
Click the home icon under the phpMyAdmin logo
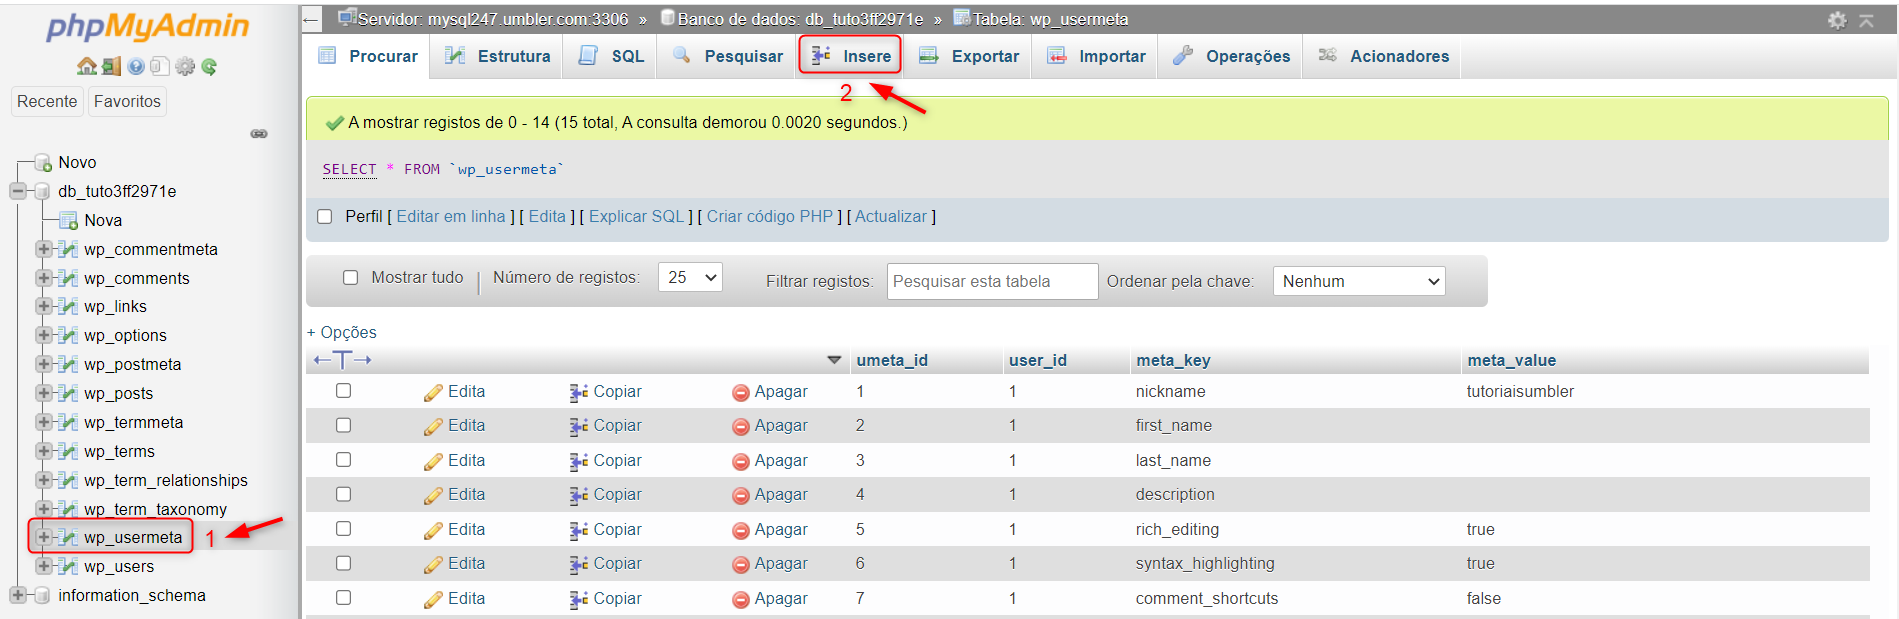pyautogui.click(x=87, y=67)
